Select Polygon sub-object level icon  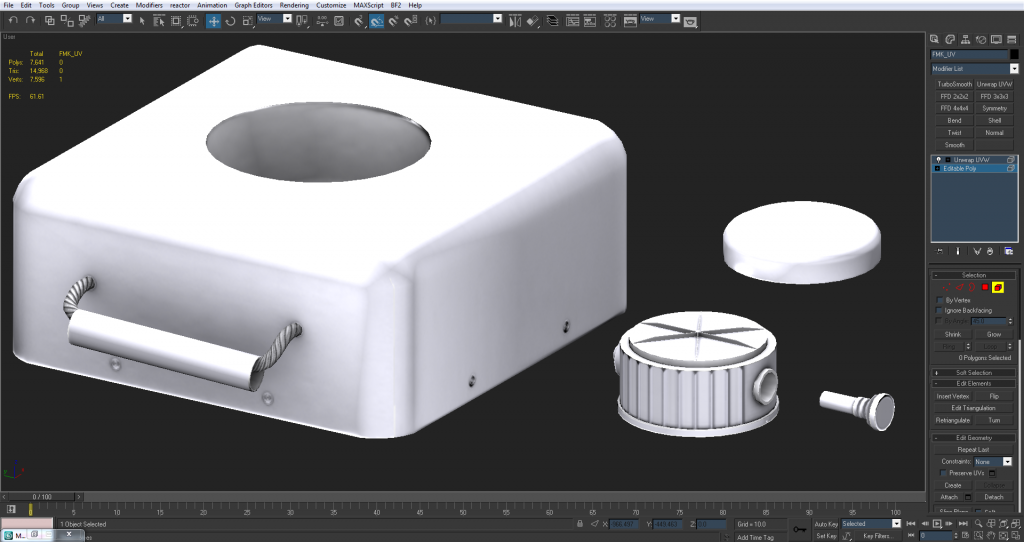[x=984, y=288]
